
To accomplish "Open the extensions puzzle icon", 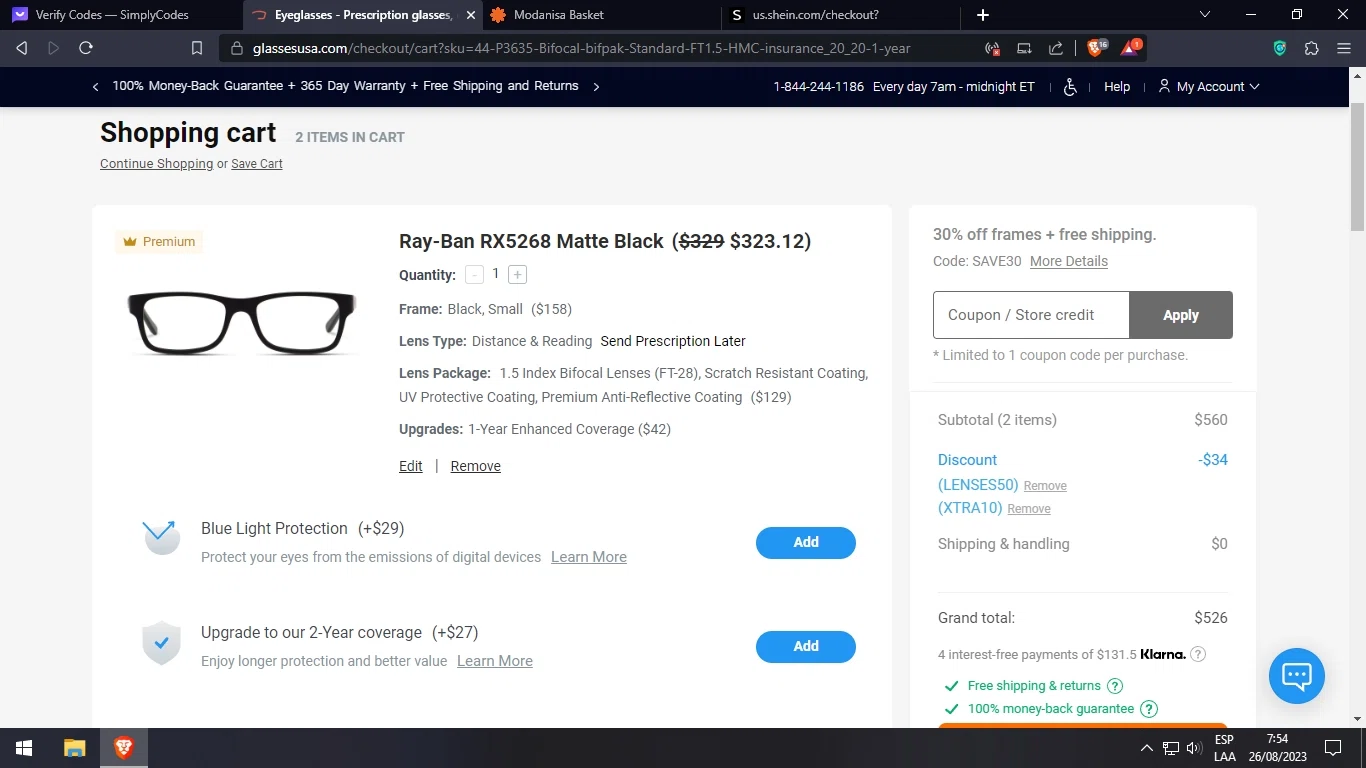I will (1312, 48).
